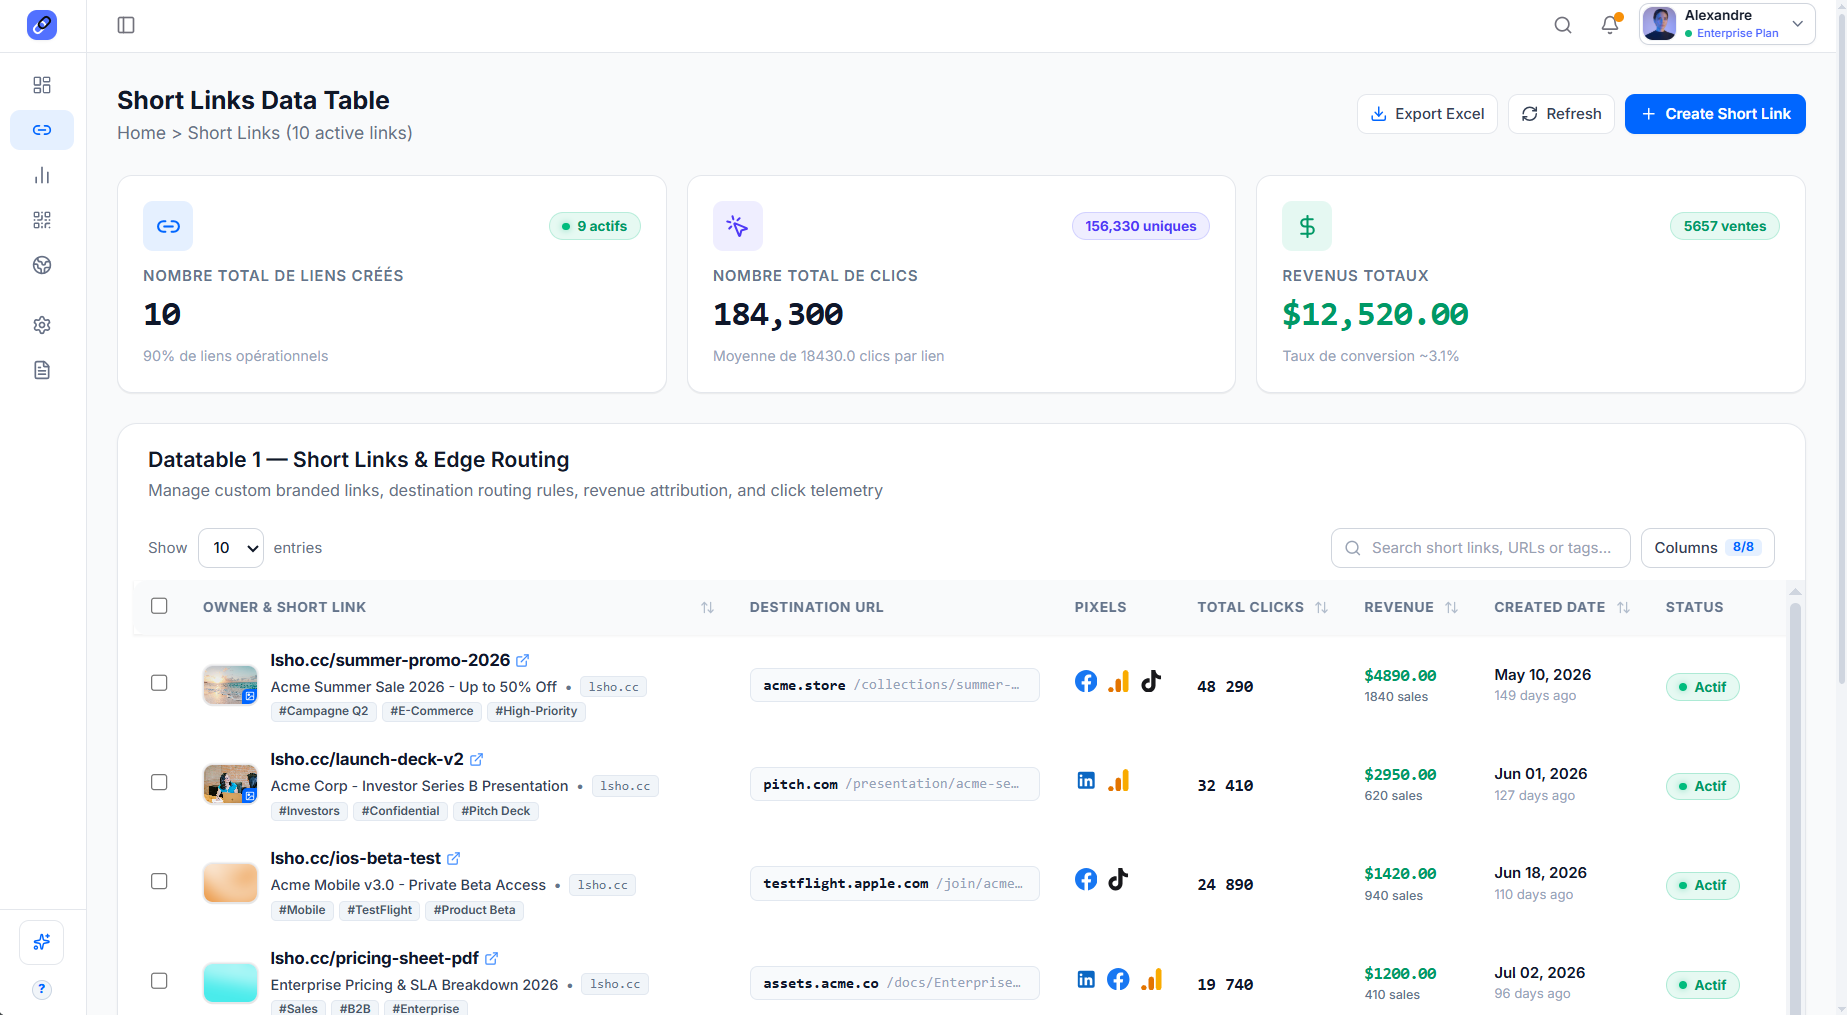
Task: Click the AI sparkle assistant icon
Action: (42, 942)
